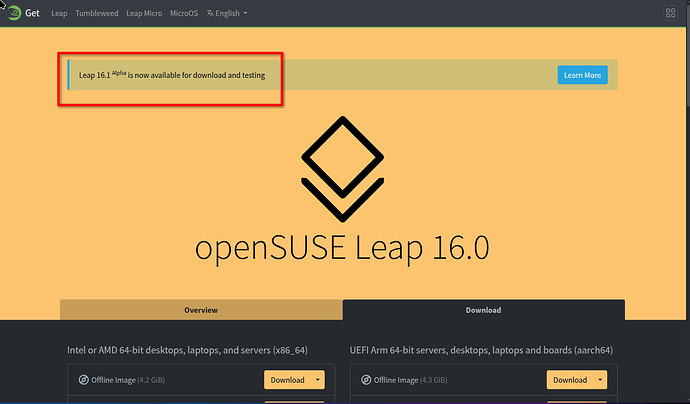The width and height of the screenshot is (690, 404).
Task: Open the Tumbleweed navigation link
Action: [97, 13]
